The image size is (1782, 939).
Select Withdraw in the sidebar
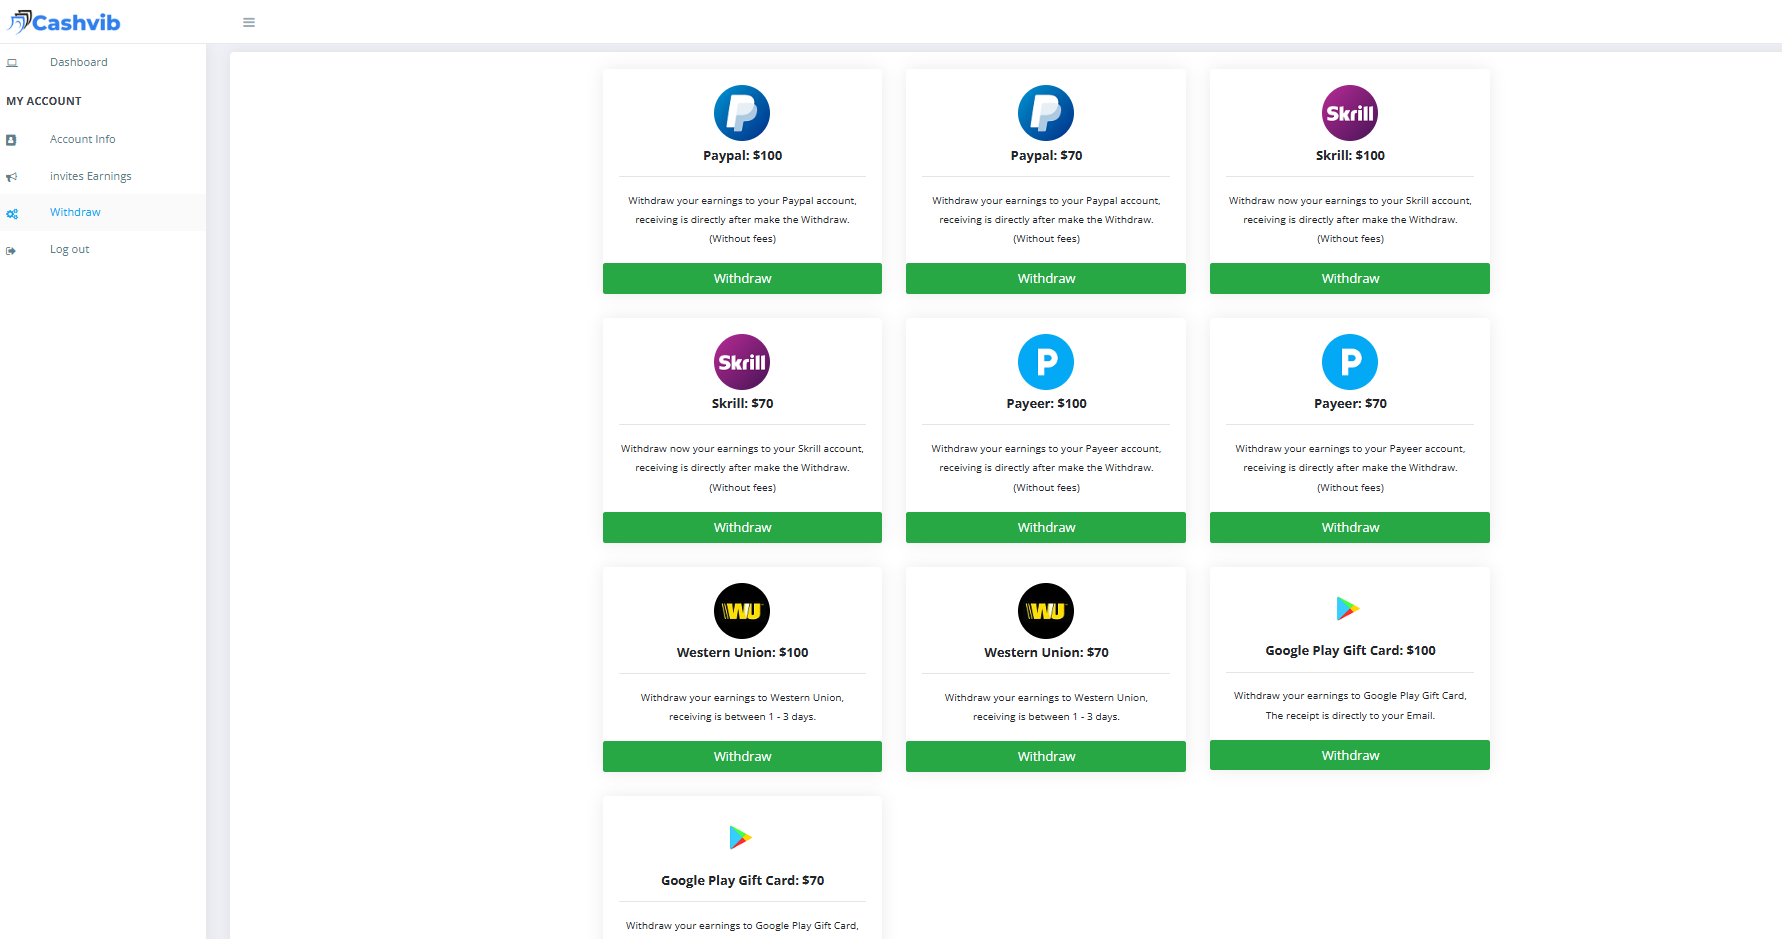[75, 212]
